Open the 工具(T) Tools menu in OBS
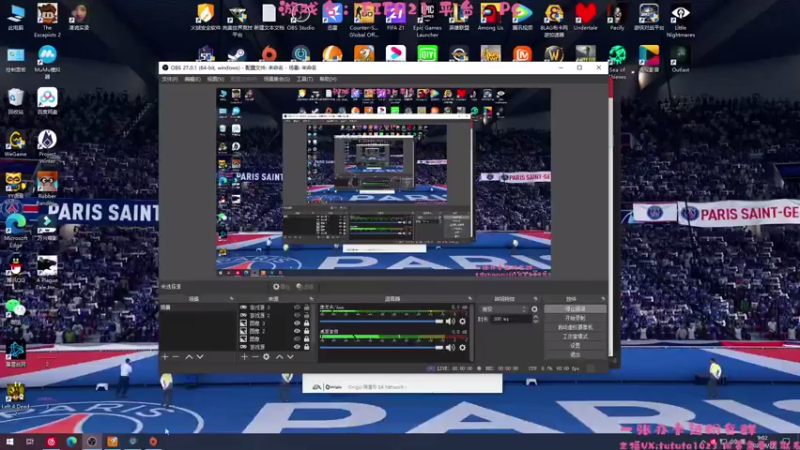 (305, 79)
